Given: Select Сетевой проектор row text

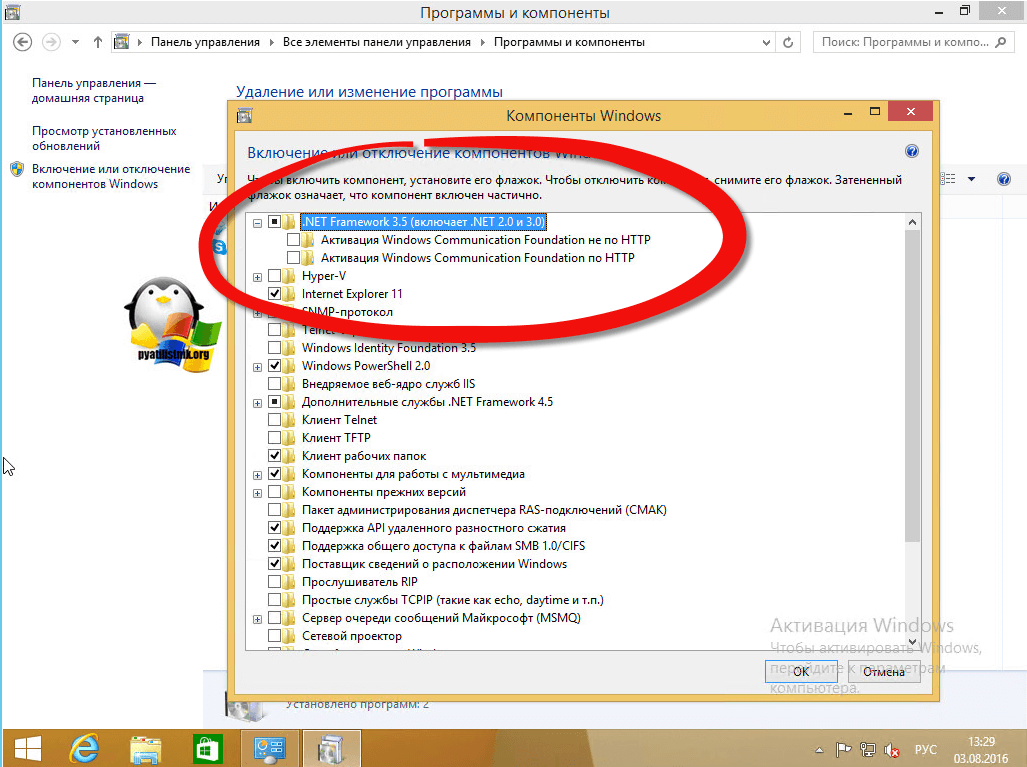Looking at the screenshot, I should (352, 635).
